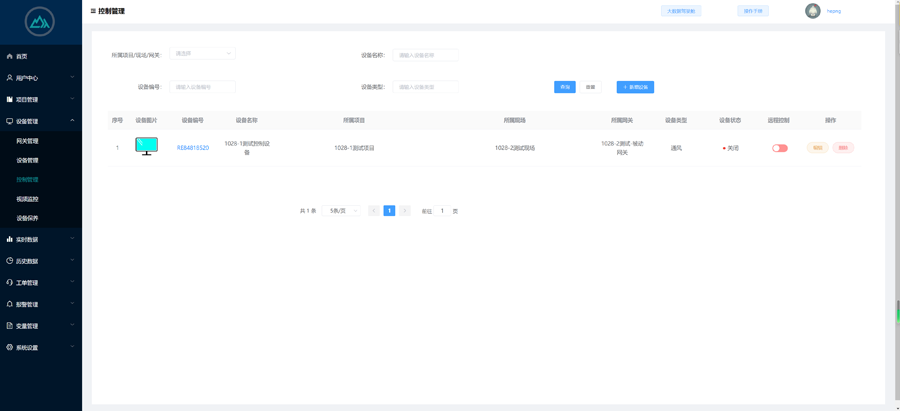Click the 新增设备 add device button
The image size is (900, 411).
[635, 87]
